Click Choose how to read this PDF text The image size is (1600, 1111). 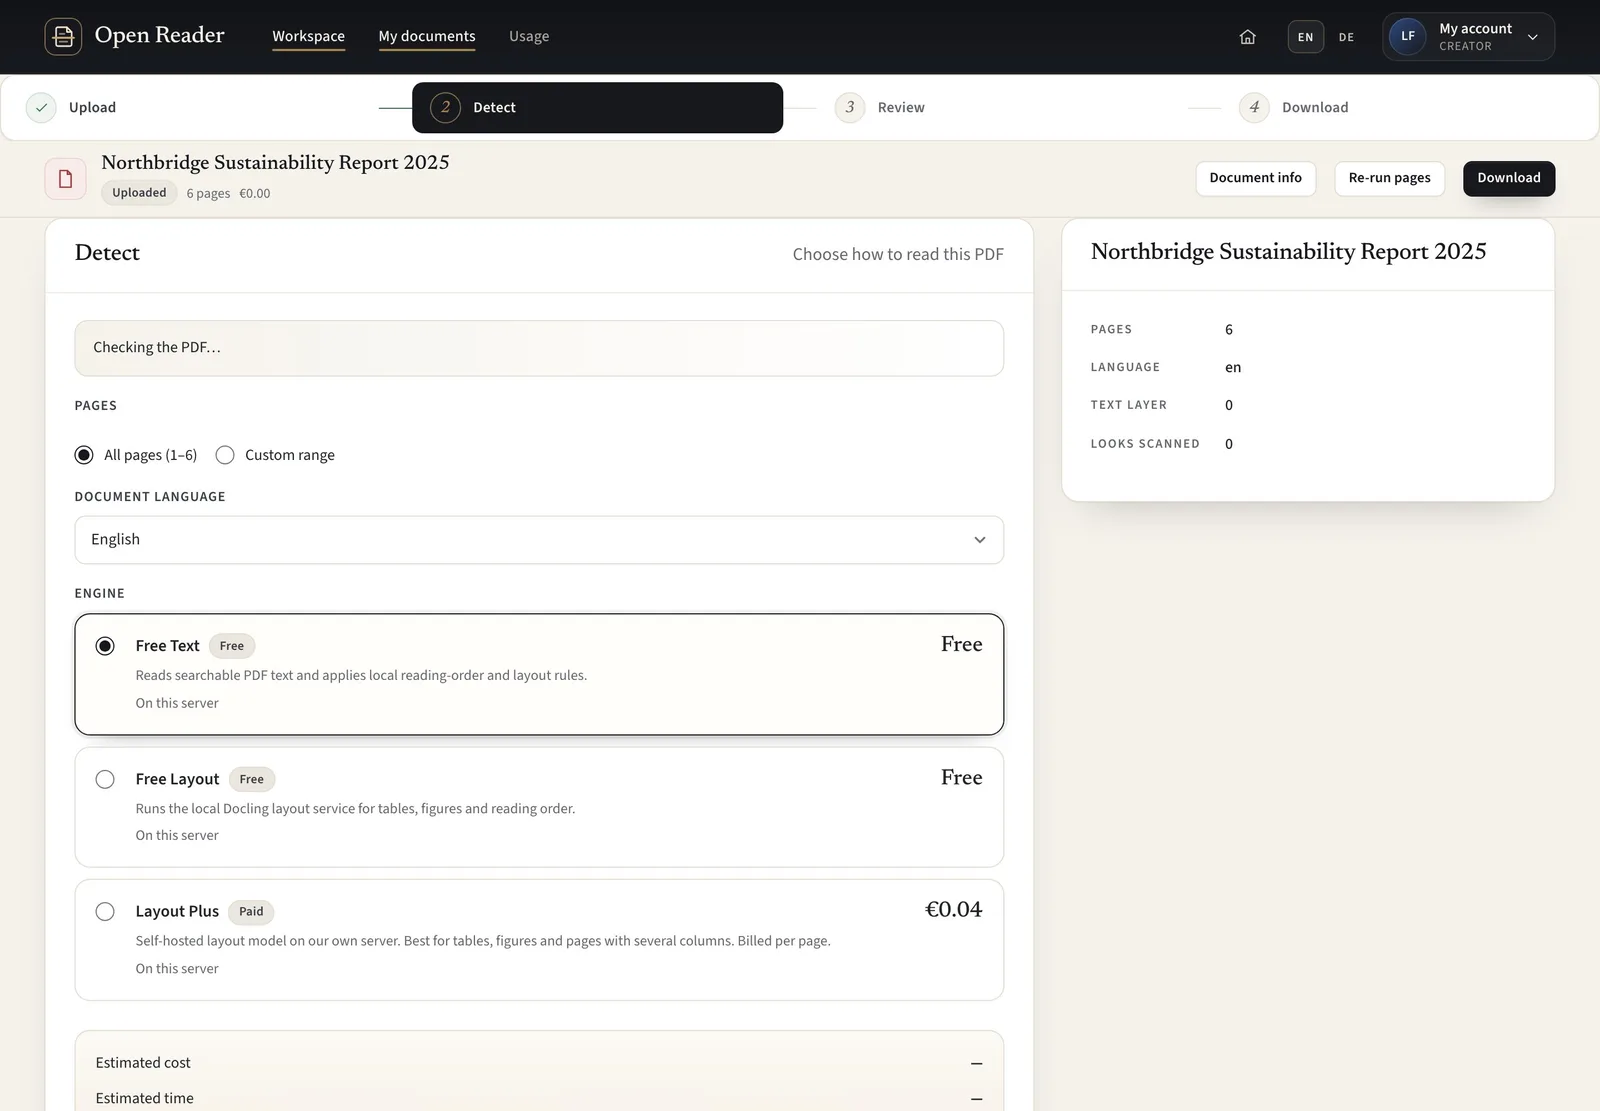(898, 254)
